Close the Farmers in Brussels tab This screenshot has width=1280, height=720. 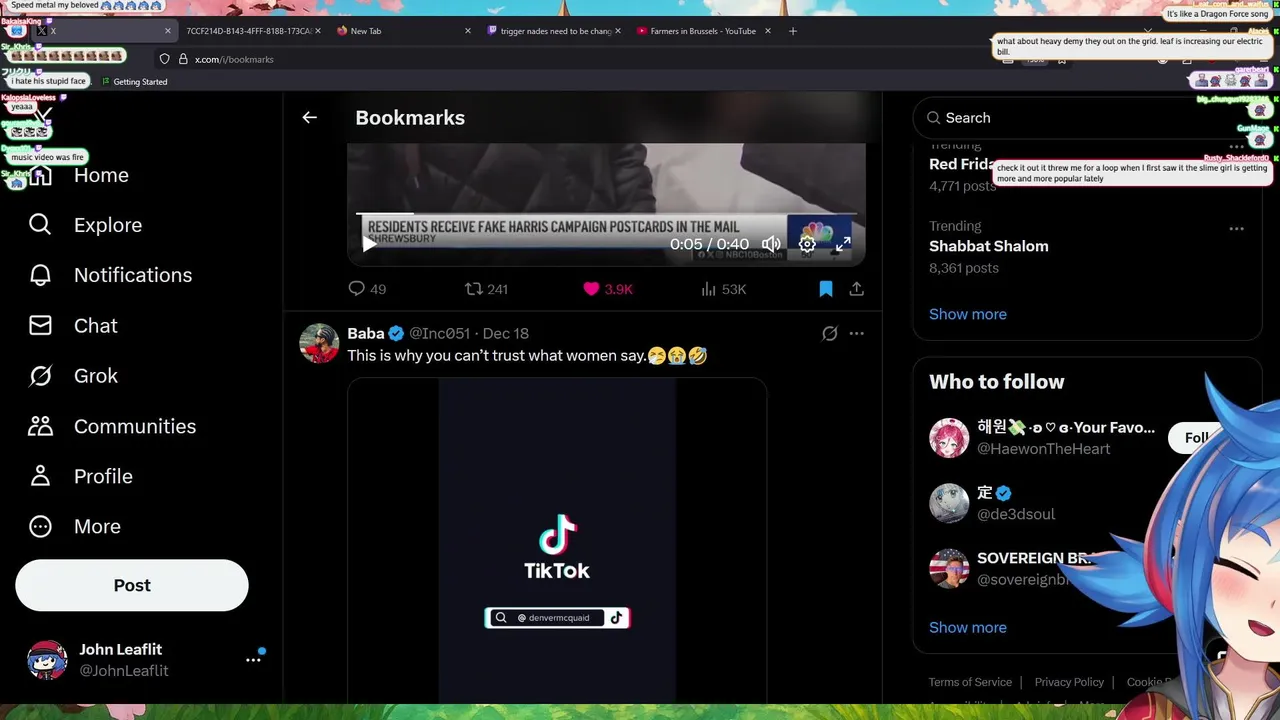click(x=768, y=31)
